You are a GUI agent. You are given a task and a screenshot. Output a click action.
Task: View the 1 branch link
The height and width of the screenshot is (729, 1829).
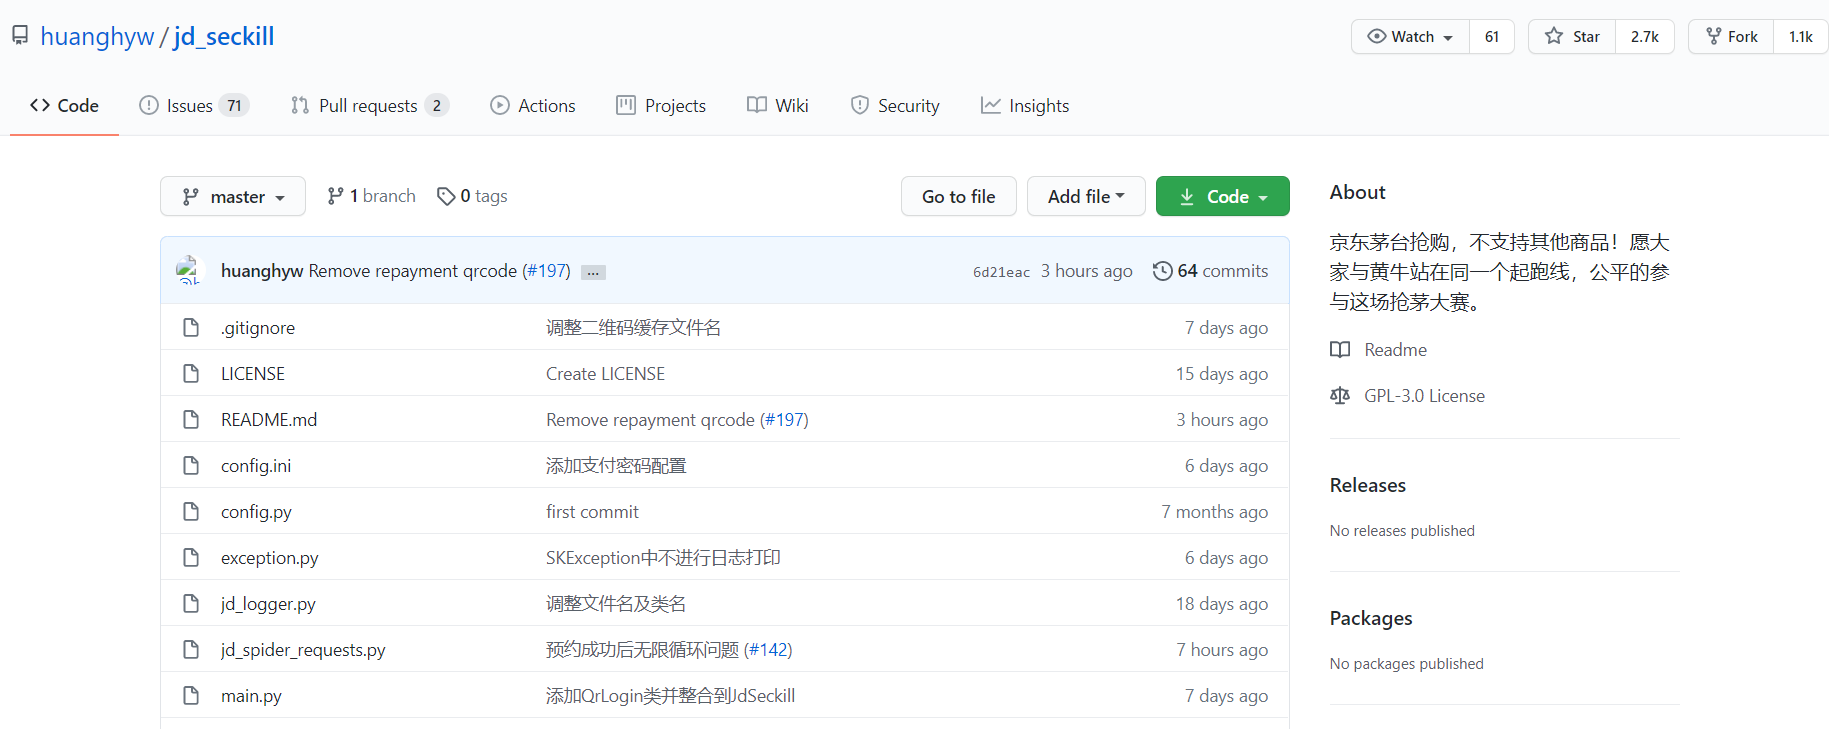[371, 196]
